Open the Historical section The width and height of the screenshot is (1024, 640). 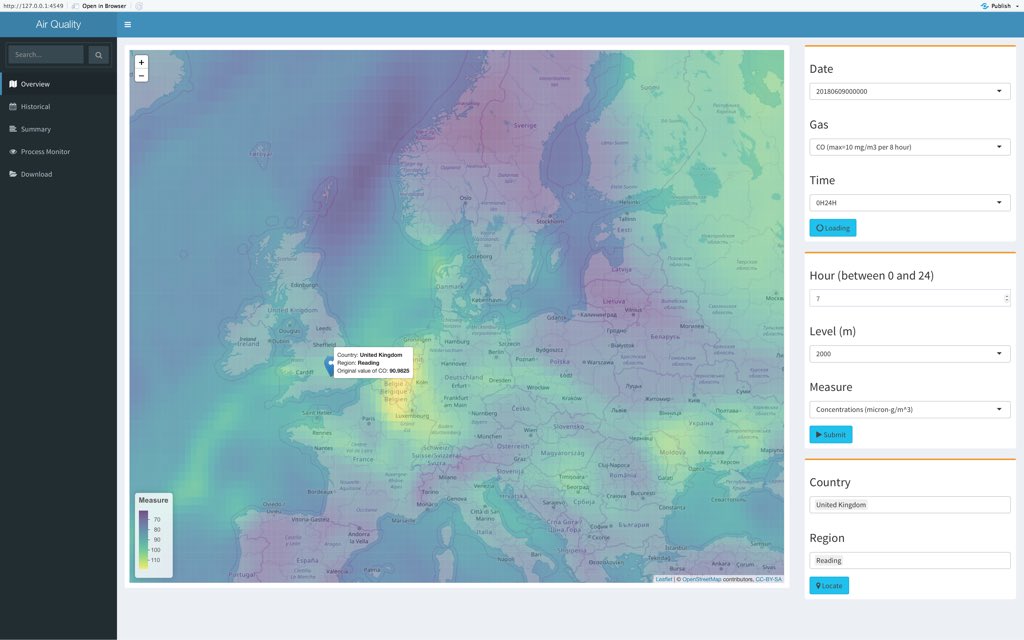pyautogui.click(x=59, y=106)
